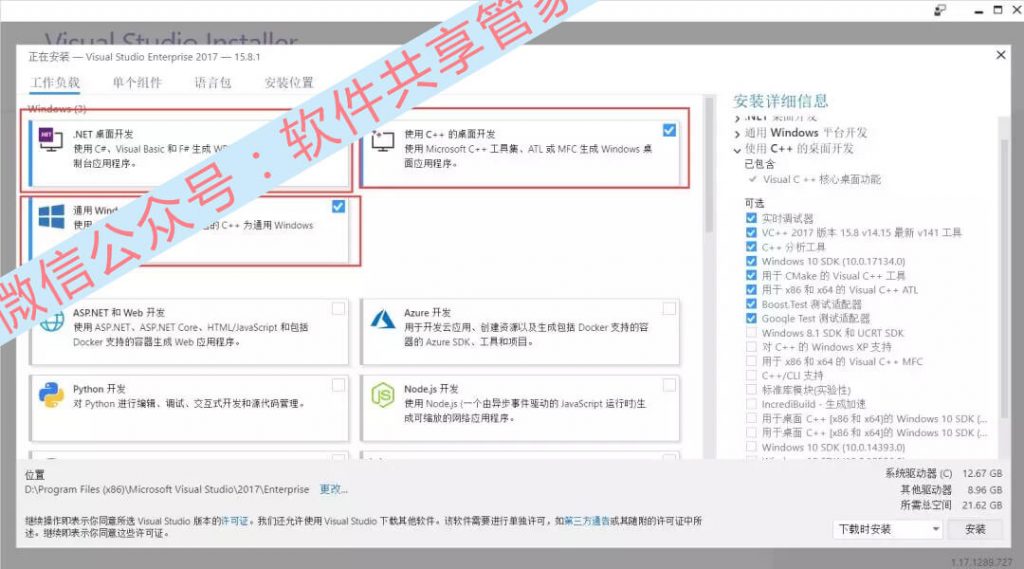The width and height of the screenshot is (1024, 569).
Task: Check 对 C++ 的 Windows XP 支持
Action: click(x=751, y=347)
